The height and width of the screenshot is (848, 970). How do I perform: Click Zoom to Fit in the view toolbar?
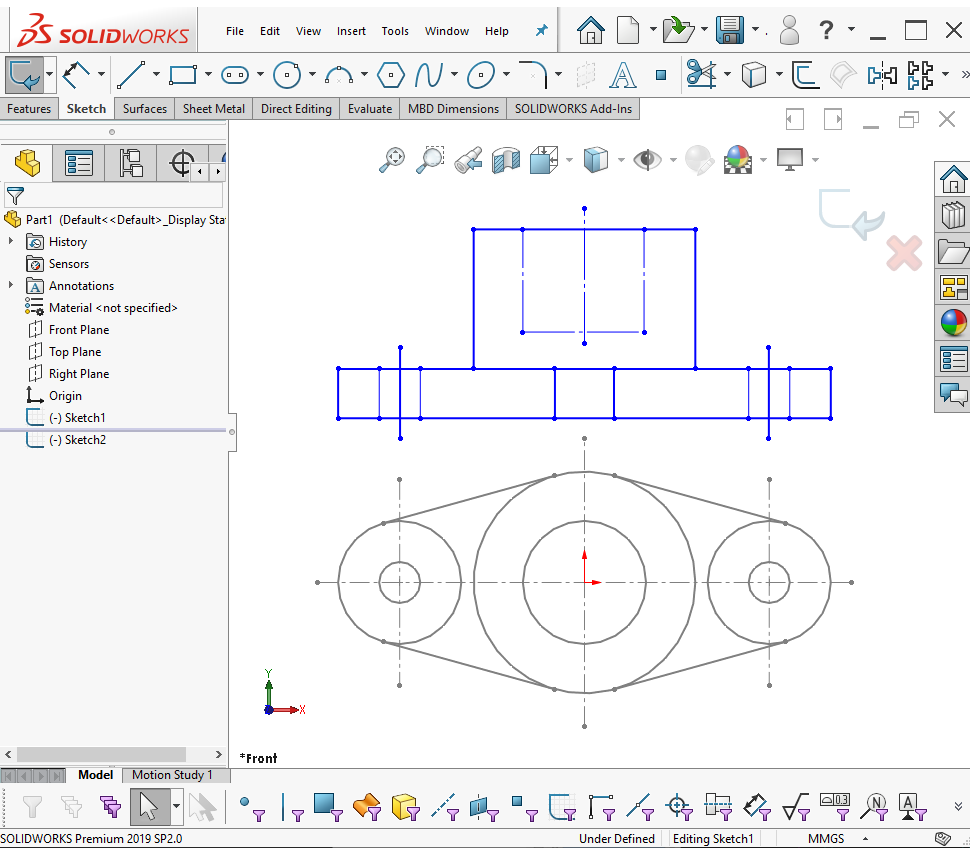click(x=391, y=158)
